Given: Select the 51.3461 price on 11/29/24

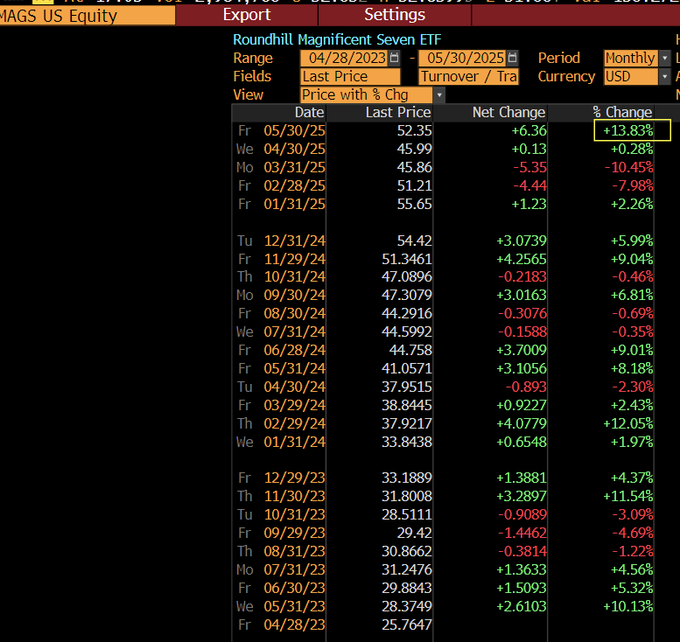Looking at the screenshot, I should pos(407,259).
